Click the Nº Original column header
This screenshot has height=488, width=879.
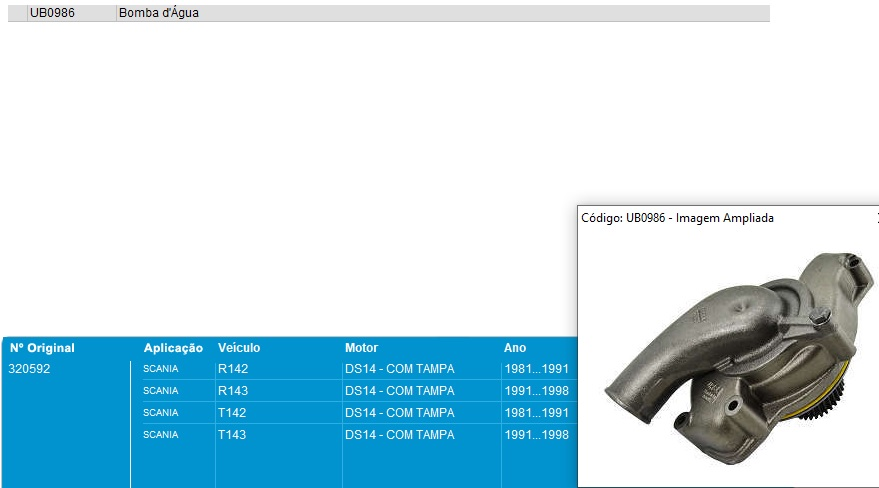pos(42,348)
